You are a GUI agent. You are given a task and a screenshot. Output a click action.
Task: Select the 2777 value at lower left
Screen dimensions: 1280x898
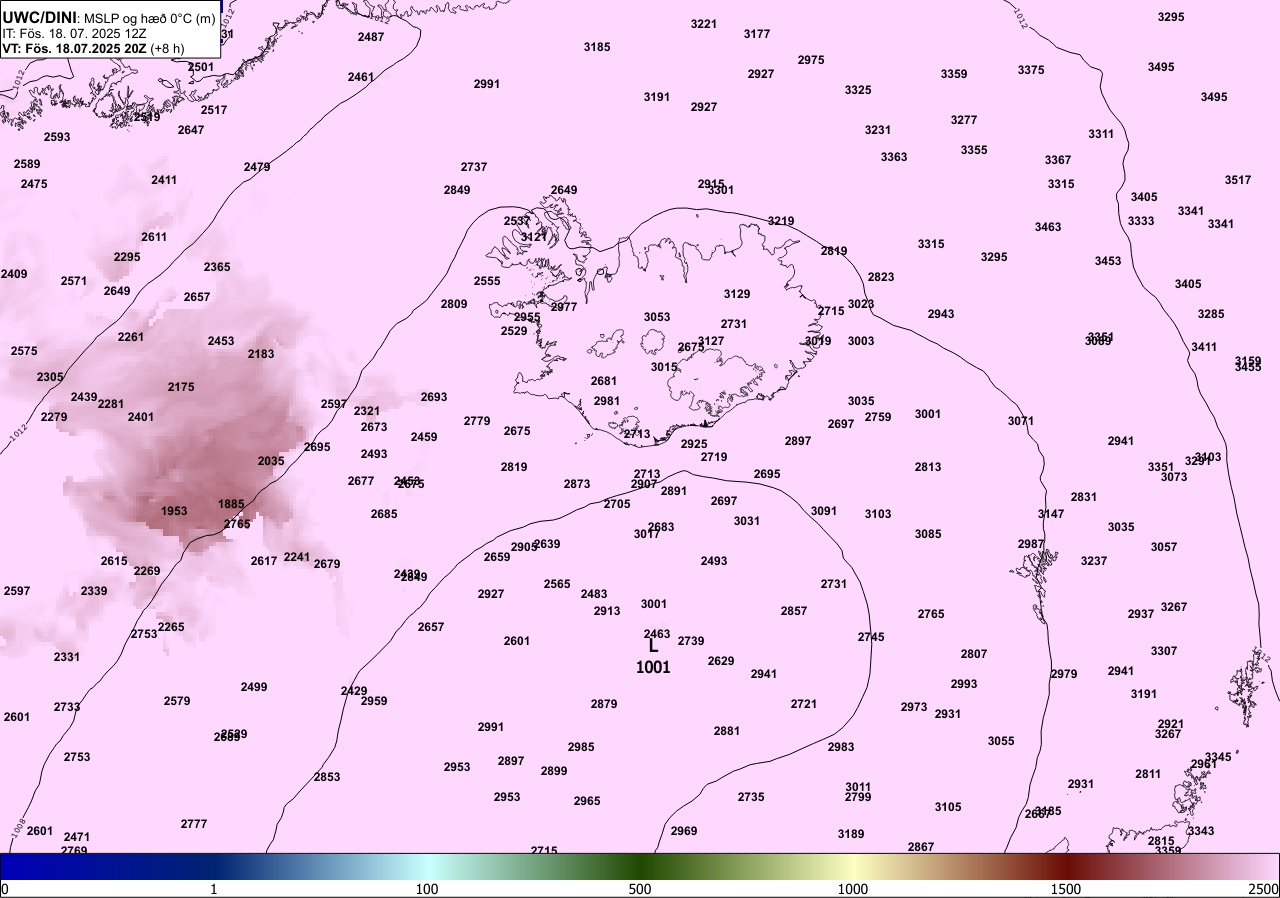click(194, 824)
